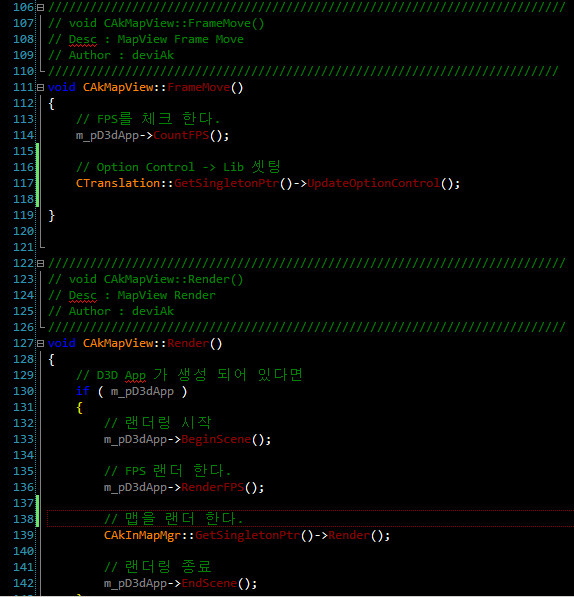The image size is (574, 597).
Task: Click the Render call at end of line 139
Action: (349, 535)
